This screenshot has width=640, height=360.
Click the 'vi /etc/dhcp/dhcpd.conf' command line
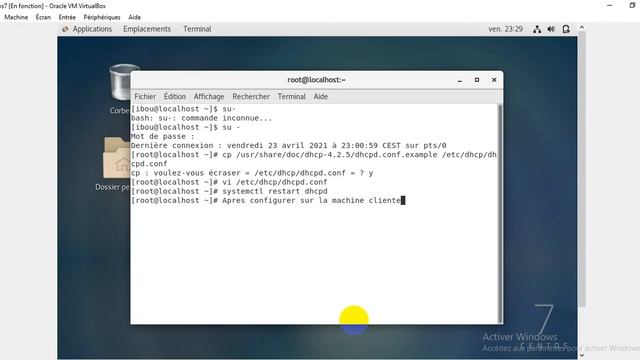click(x=229, y=182)
